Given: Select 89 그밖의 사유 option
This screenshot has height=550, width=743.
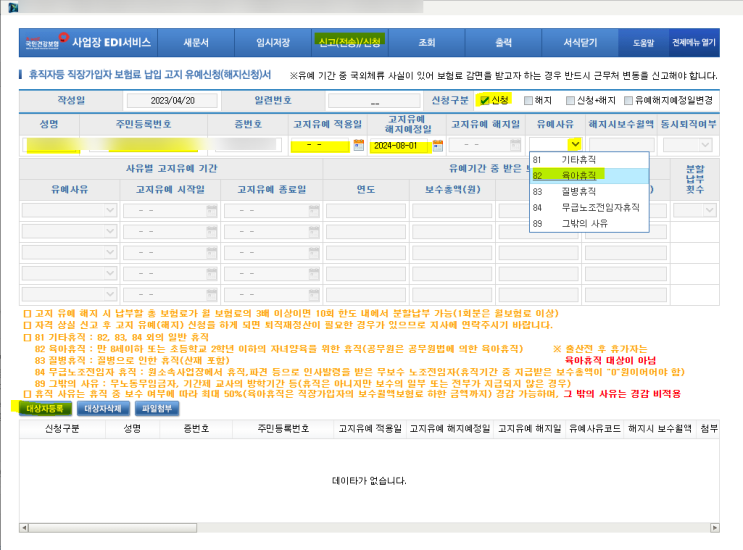Looking at the screenshot, I should click(x=589, y=223).
